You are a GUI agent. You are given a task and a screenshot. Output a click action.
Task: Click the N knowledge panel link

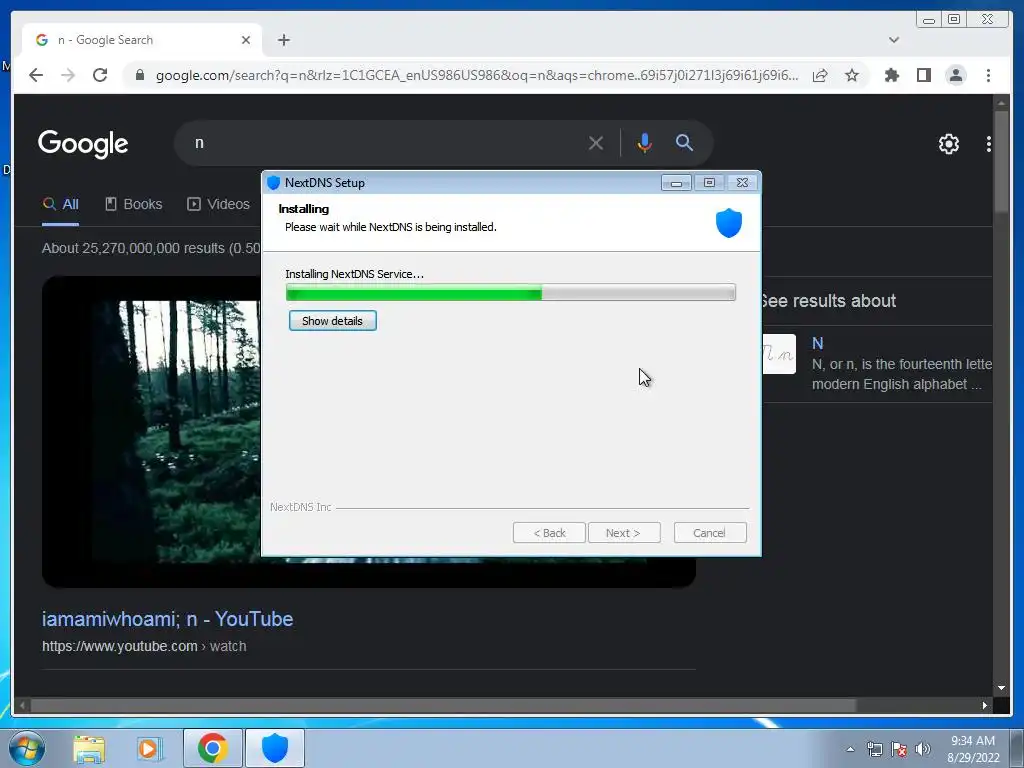click(x=818, y=344)
